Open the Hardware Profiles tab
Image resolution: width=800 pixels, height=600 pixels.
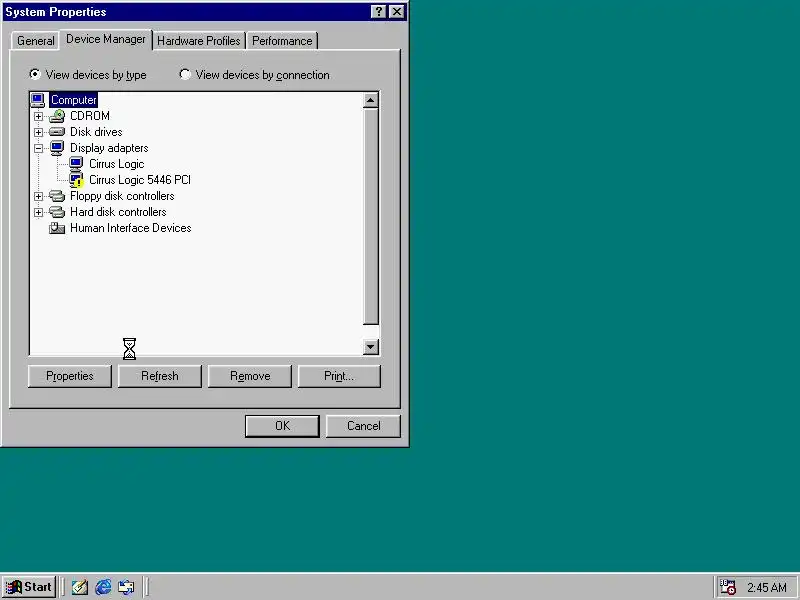coord(198,41)
